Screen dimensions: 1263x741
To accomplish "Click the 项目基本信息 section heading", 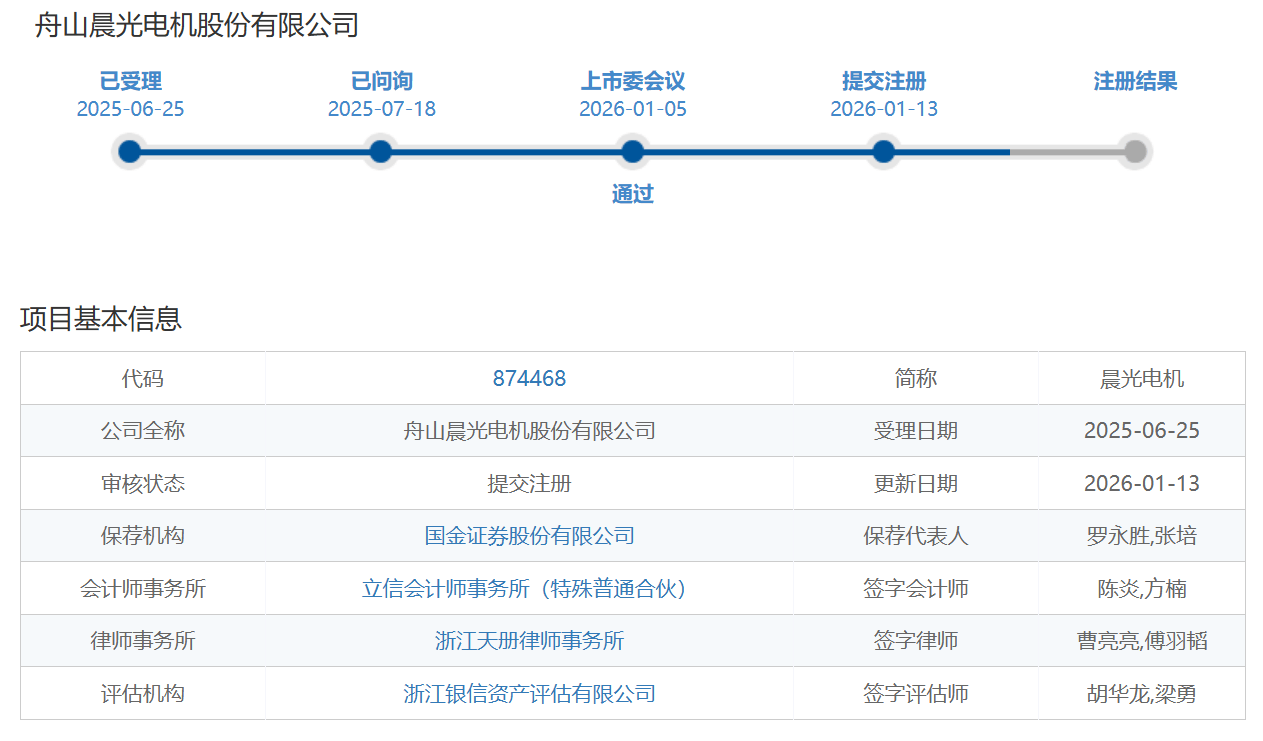I will tap(100, 319).
